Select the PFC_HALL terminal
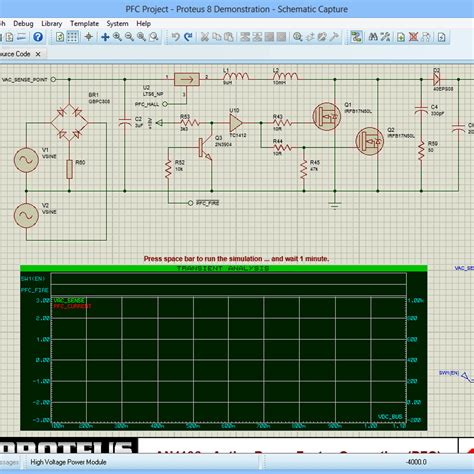 (151, 104)
